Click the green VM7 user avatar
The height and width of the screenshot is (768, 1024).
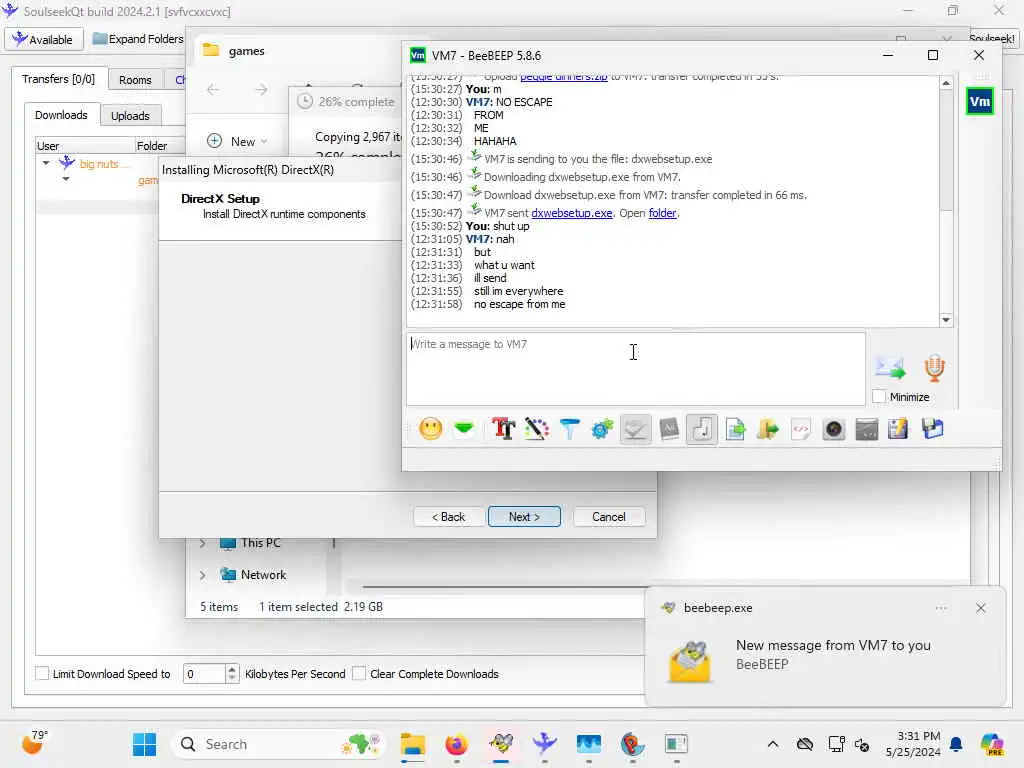tap(980, 101)
